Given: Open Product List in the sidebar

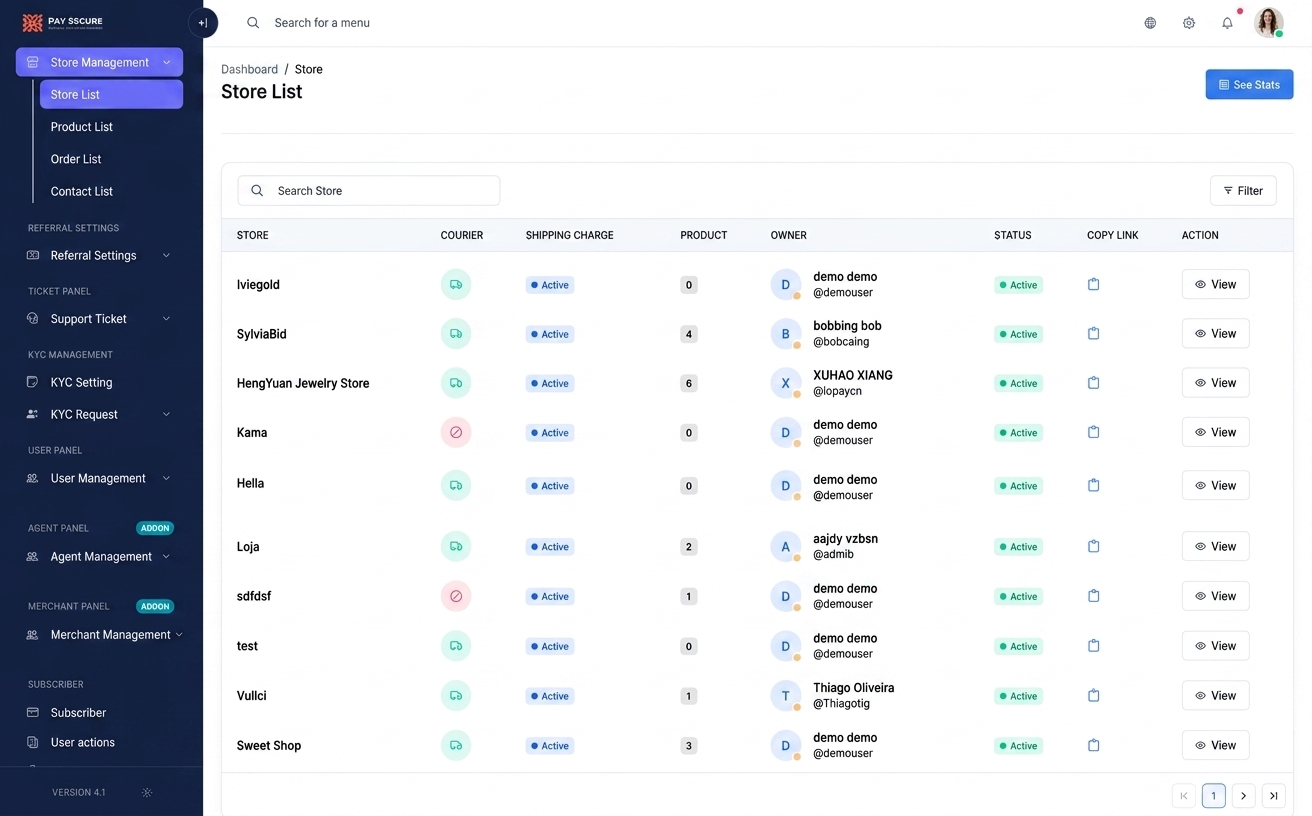Looking at the screenshot, I should [x=82, y=127].
